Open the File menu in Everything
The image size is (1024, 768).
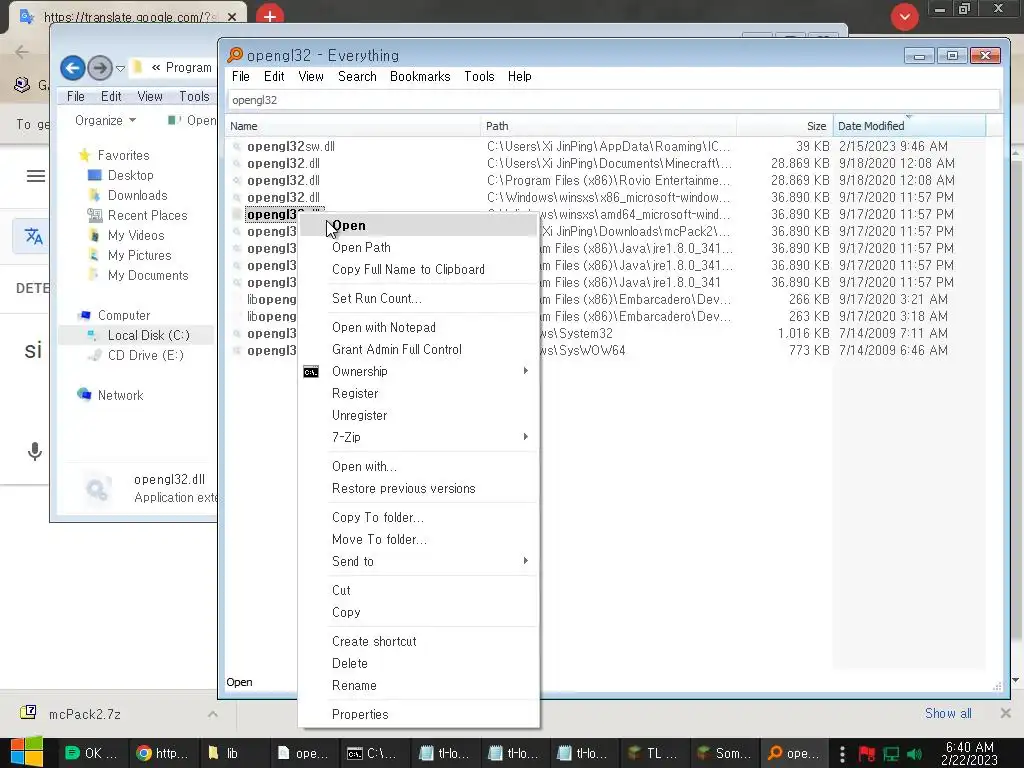tap(240, 76)
